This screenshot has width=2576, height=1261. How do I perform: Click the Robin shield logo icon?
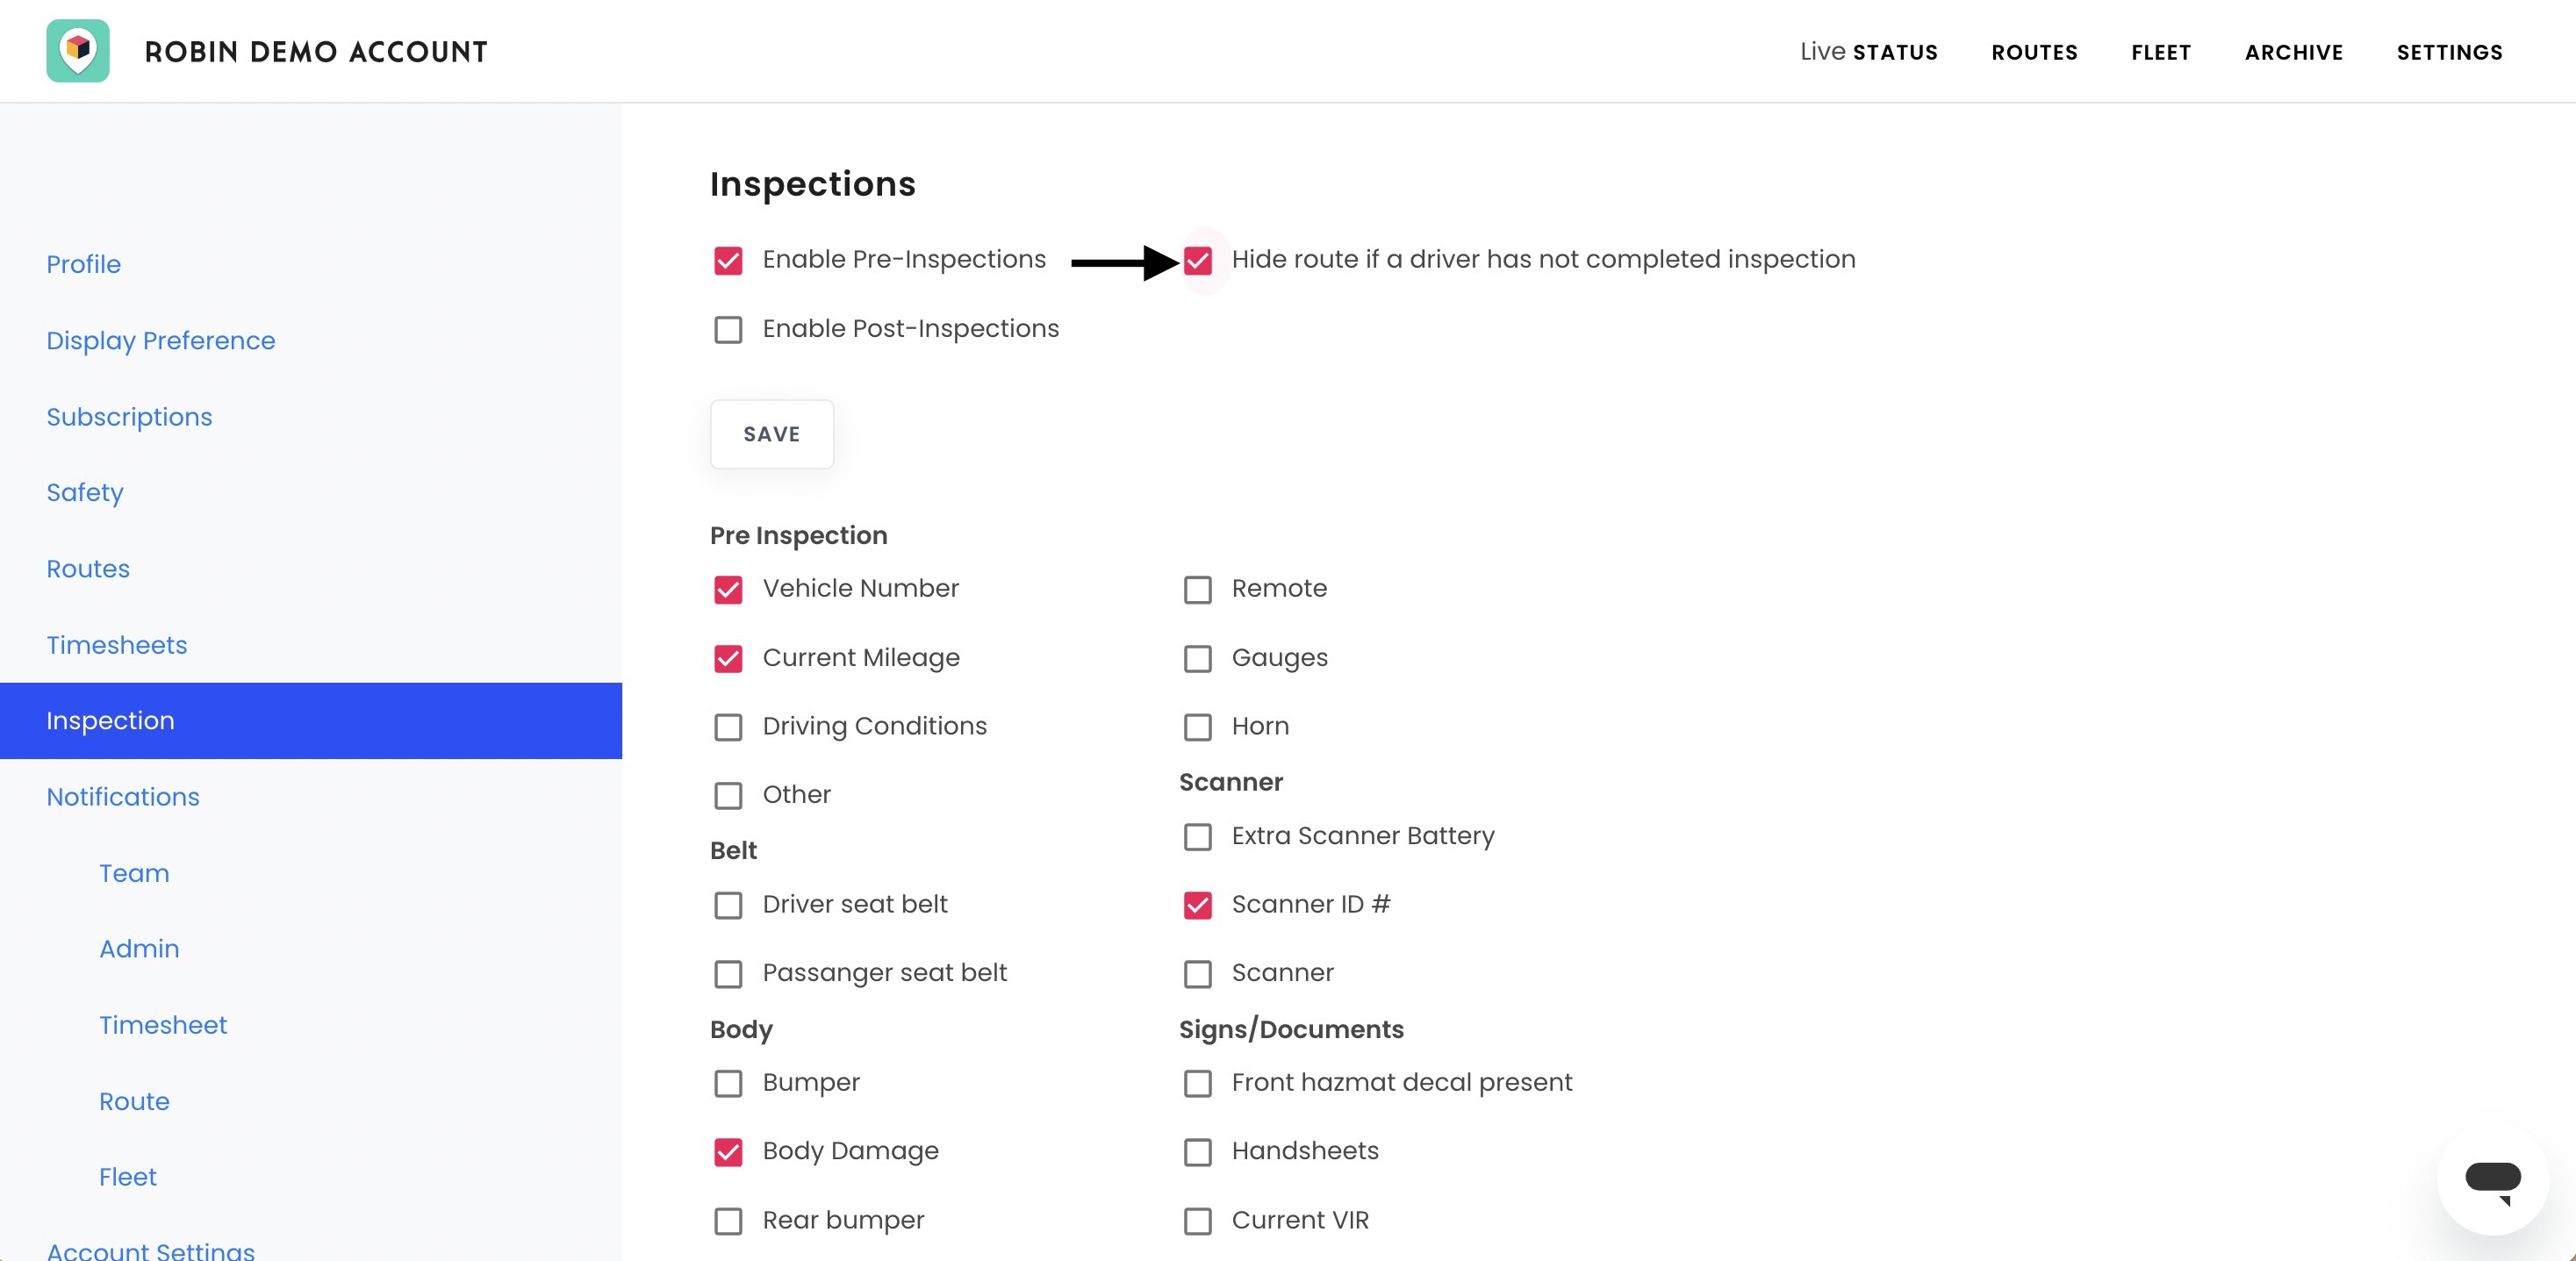pyautogui.click(x=78, y=51)
